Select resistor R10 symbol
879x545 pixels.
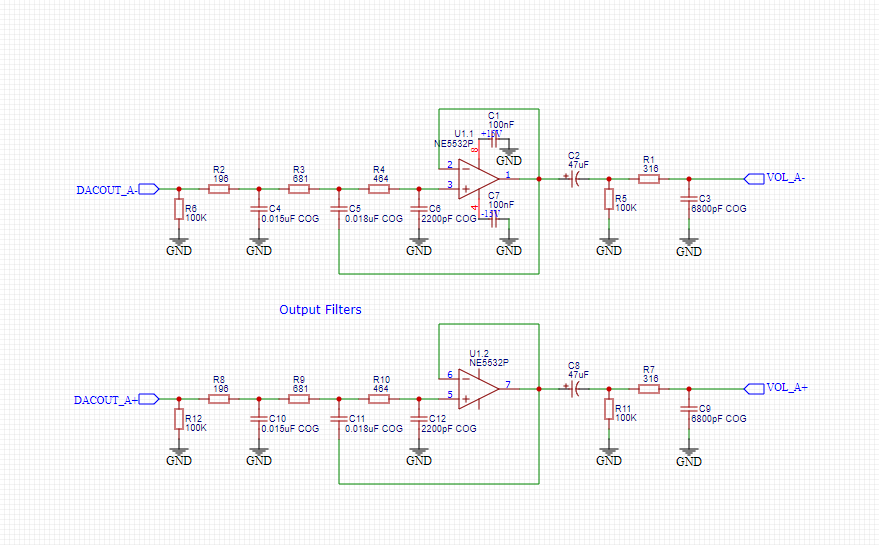pyautogui.click(x=379, y=399)
